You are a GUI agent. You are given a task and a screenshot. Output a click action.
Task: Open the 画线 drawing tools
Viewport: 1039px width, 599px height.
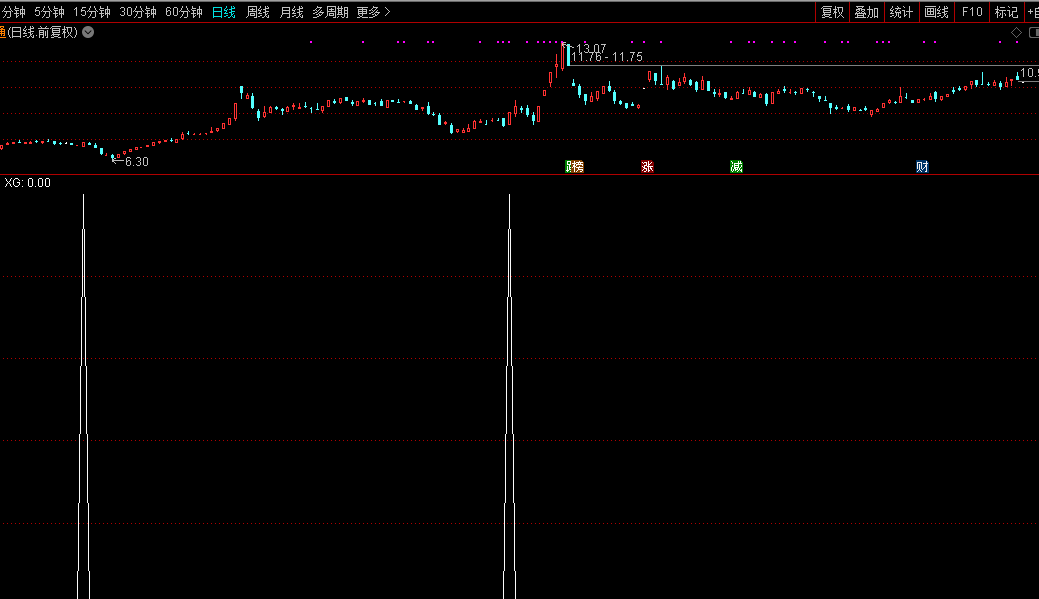pos(936,12)
